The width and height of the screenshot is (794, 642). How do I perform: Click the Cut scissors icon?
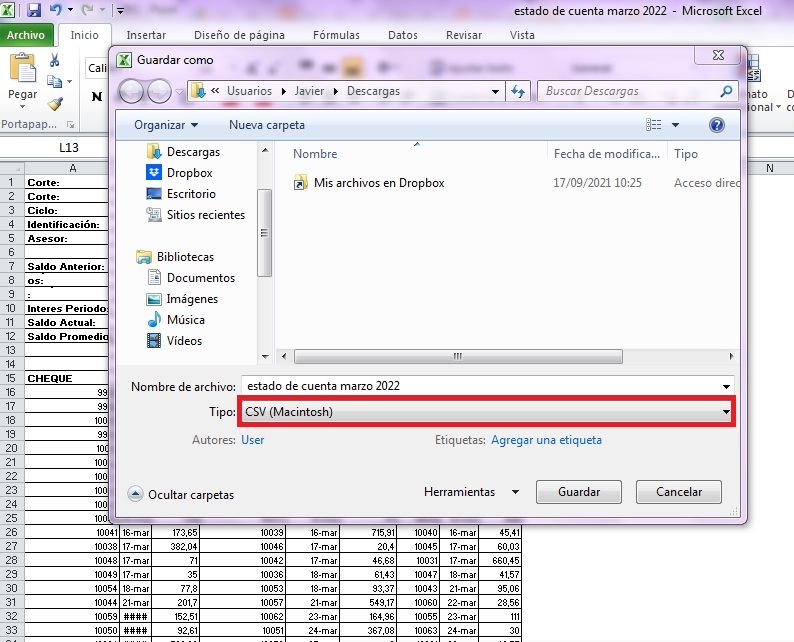point(54,62)
